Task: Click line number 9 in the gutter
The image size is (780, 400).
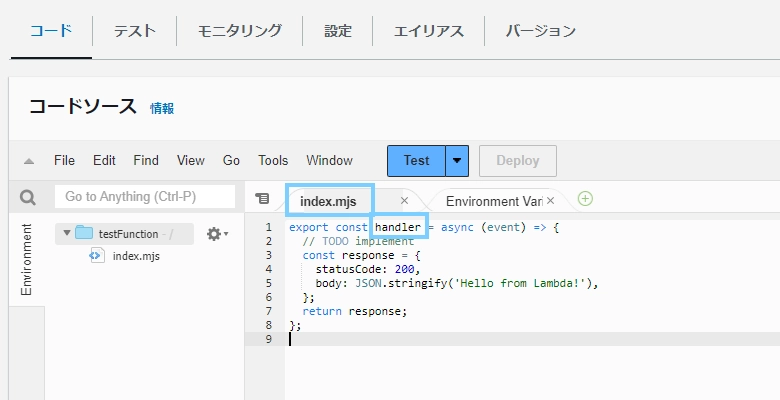Action: coord(269,339)
